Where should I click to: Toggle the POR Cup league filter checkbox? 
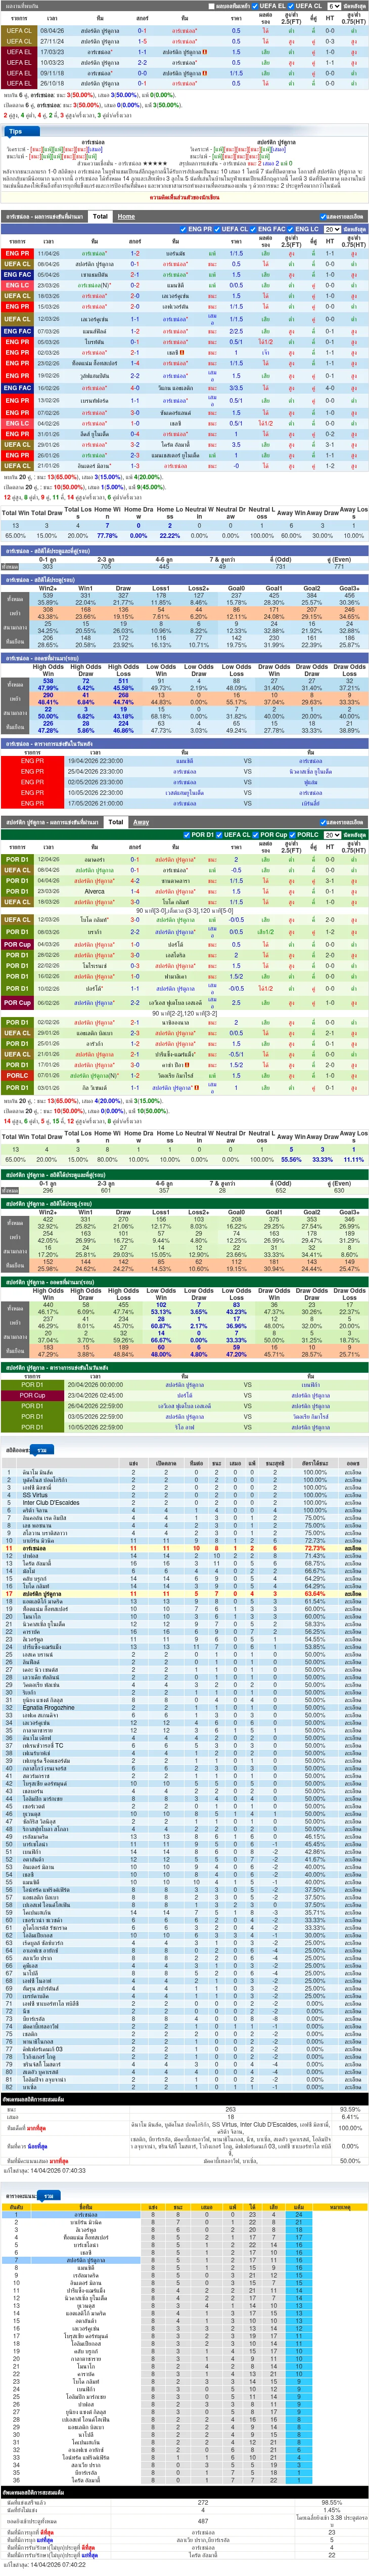click(257, 835)
